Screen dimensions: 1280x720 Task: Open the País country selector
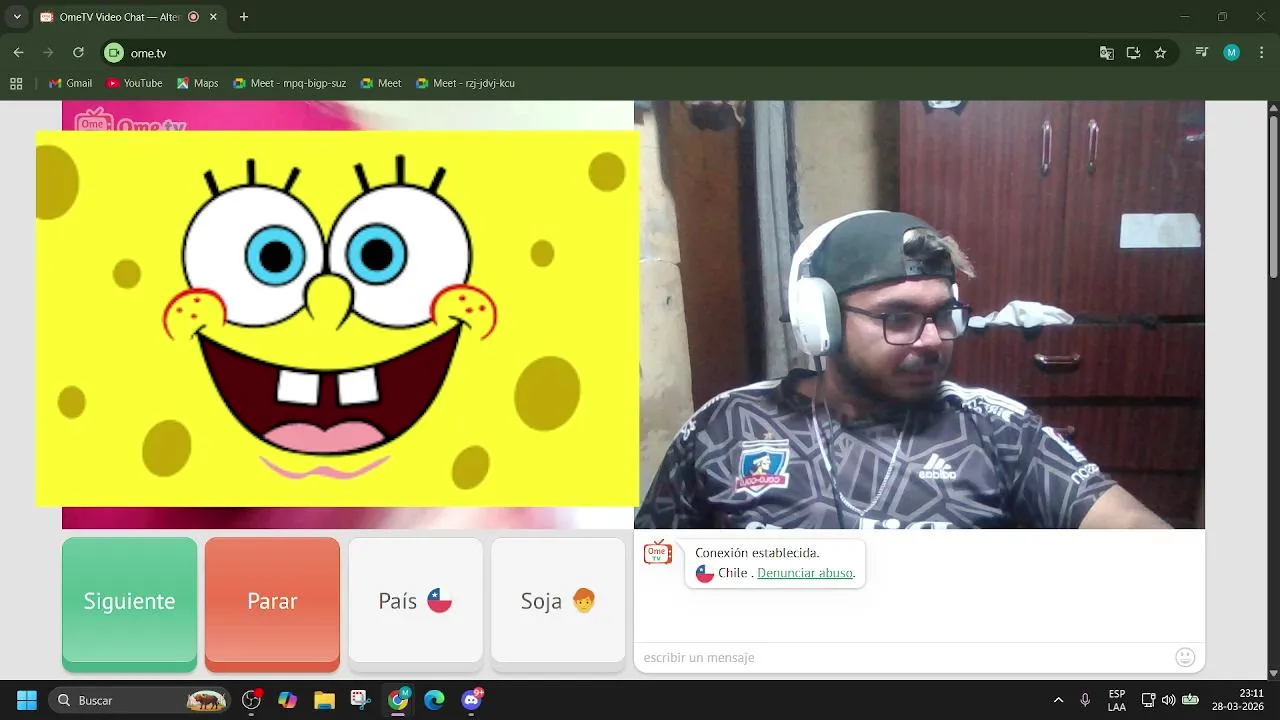(415, 601)
